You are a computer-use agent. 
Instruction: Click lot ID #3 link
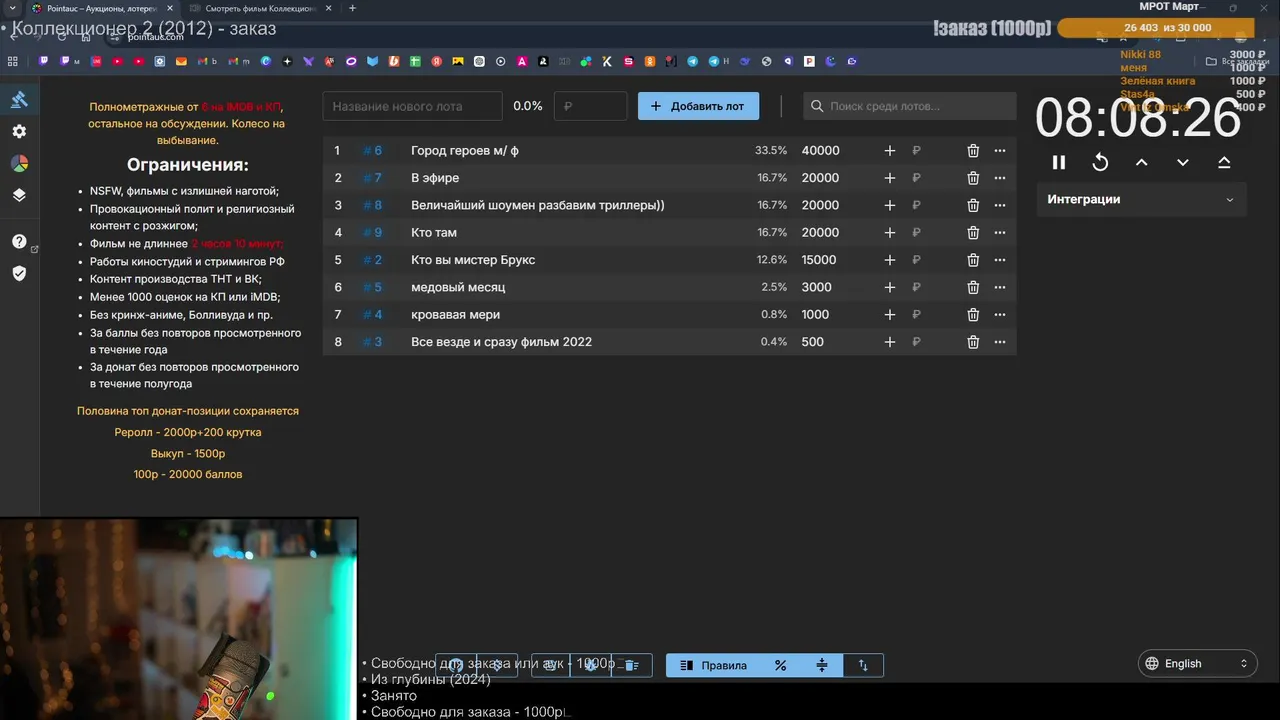point(372,342)
